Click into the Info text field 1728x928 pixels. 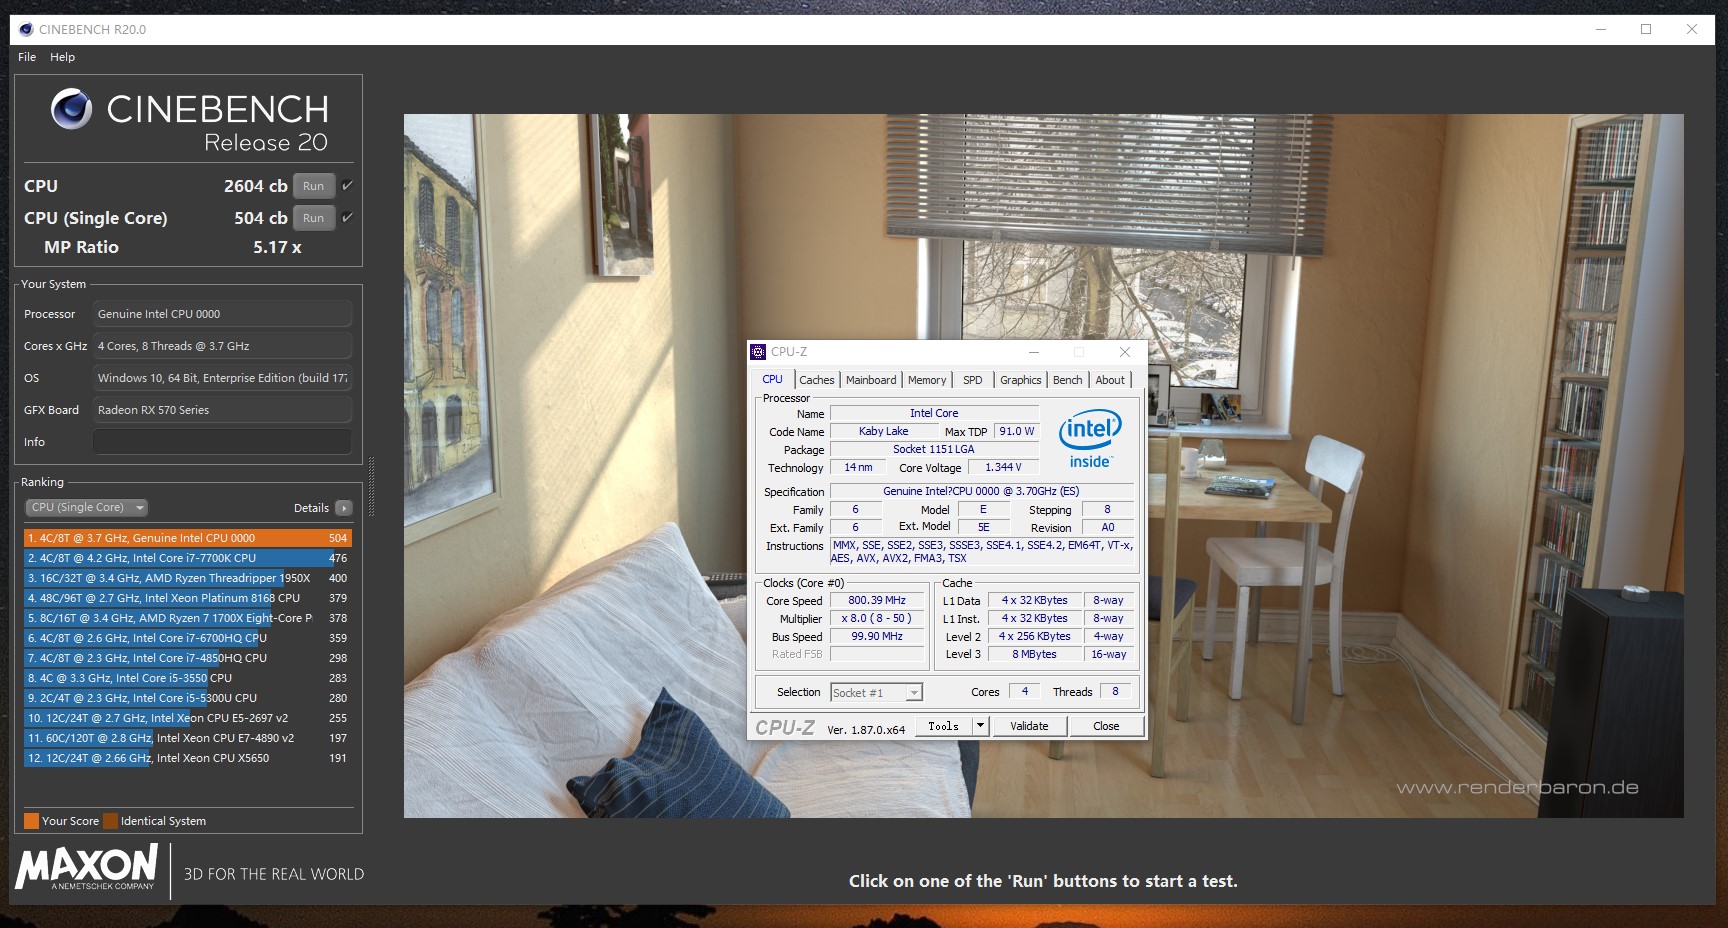pos(222,442)
